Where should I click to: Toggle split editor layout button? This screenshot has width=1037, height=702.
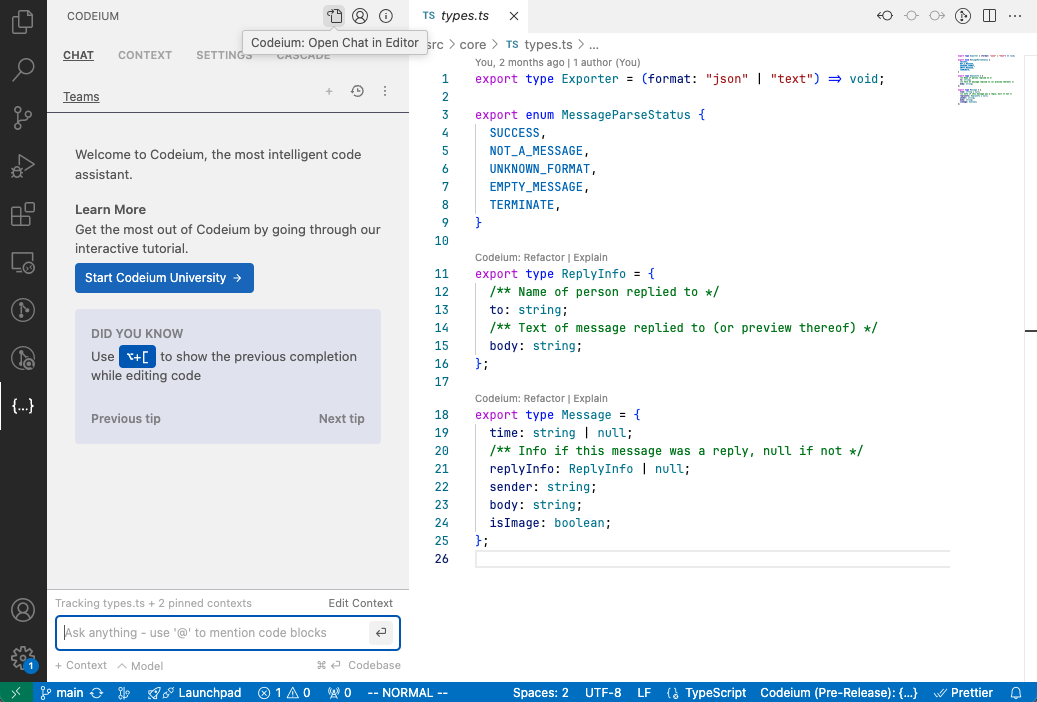point(989,16)
